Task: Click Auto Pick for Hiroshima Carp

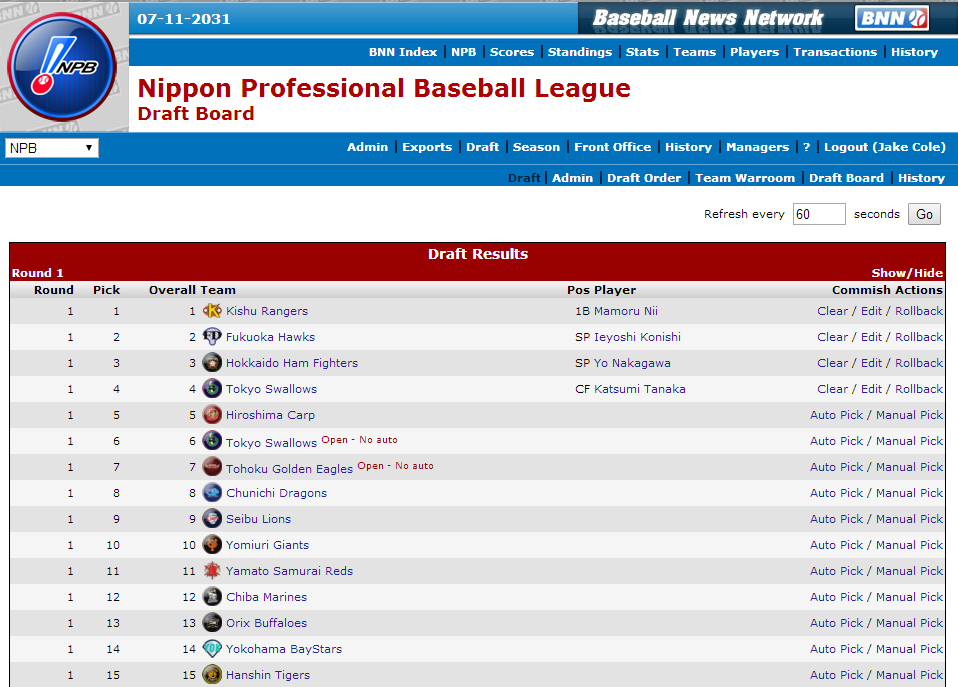Action: [x=836, y=415]
